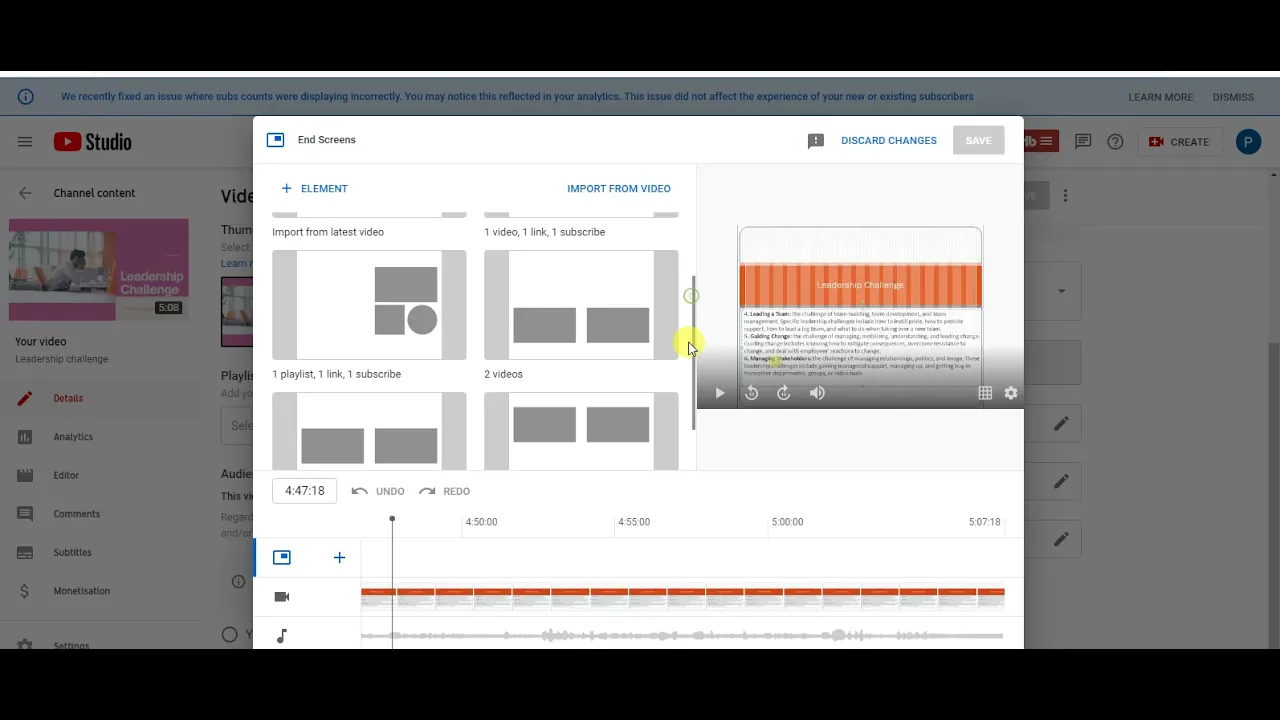Play the end screen preview video
This screenshot has width=1280, height=720.
click(719, 393)
